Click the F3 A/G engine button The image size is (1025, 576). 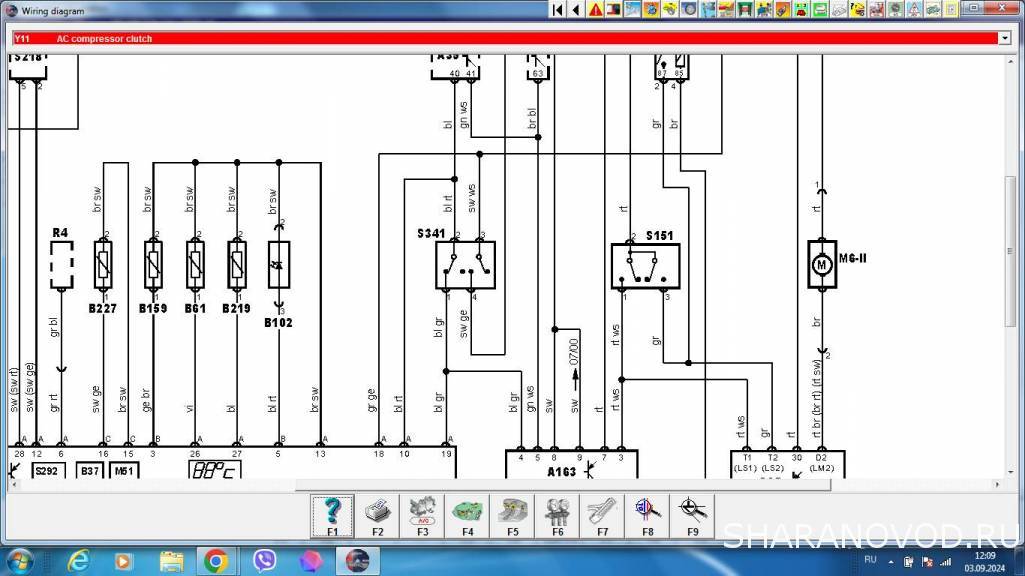[422, 512]
